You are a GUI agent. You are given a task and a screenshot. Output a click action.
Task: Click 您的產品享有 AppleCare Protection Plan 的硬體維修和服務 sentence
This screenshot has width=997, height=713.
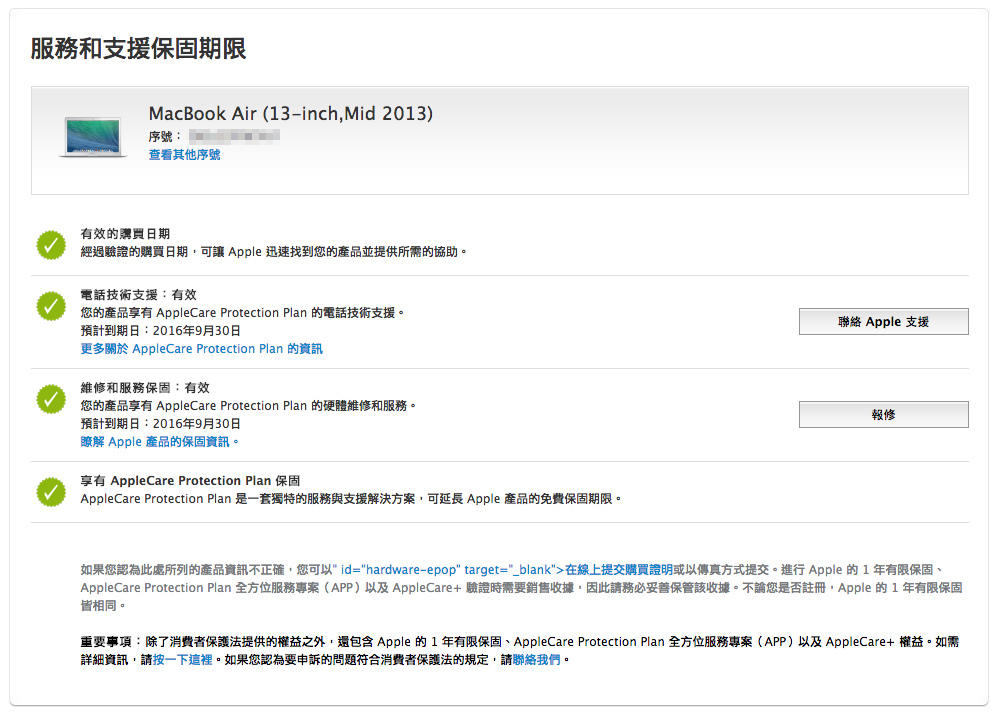pyautogui.click(x=248, y=405)
